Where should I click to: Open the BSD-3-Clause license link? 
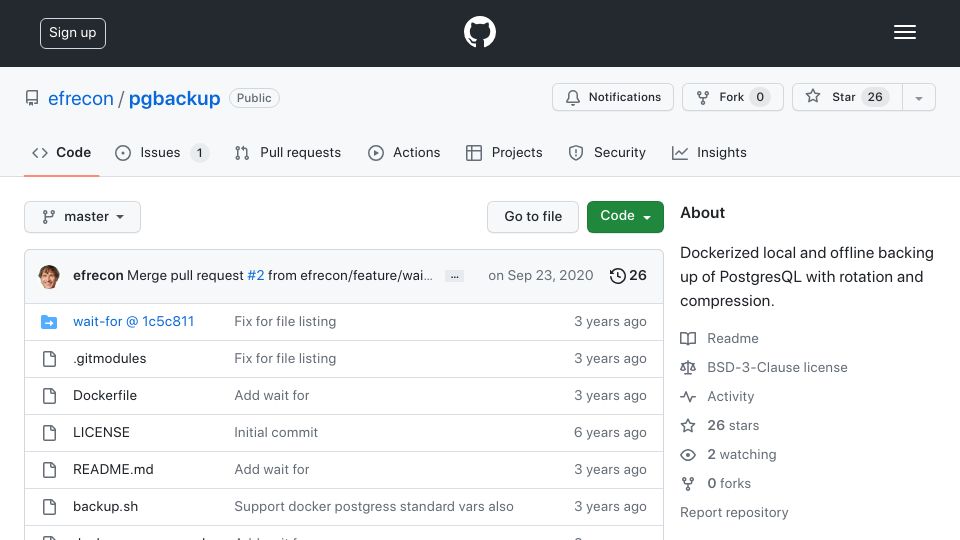778,367
